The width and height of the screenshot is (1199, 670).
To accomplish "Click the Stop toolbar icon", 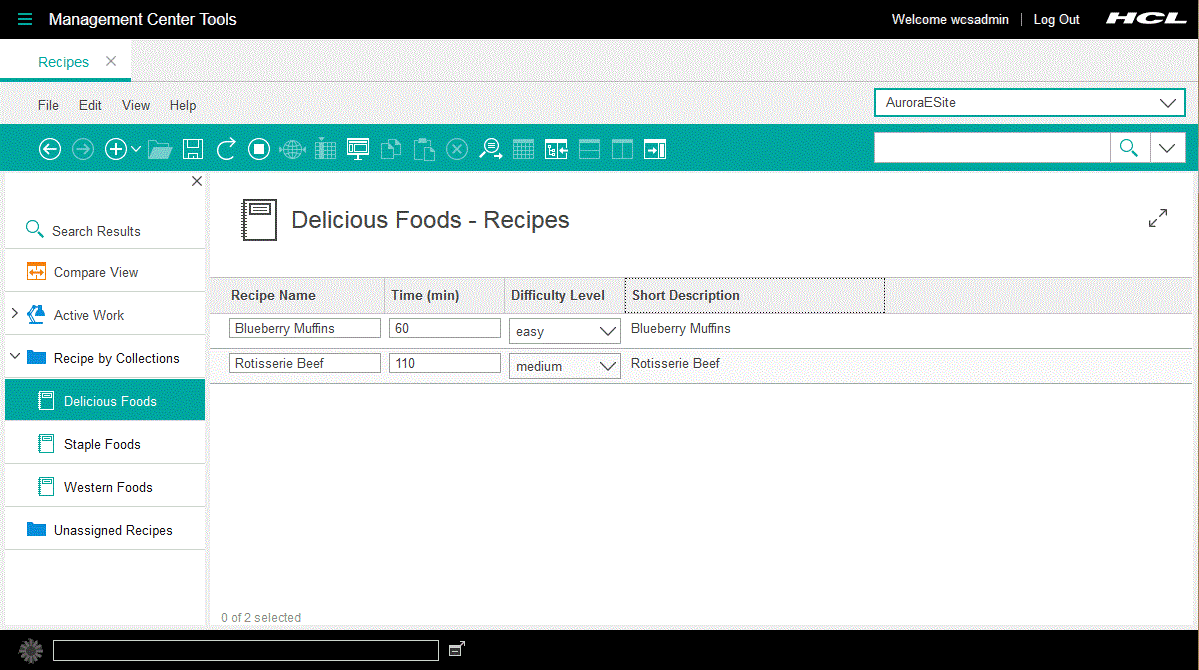I will [x=258, y=148].
